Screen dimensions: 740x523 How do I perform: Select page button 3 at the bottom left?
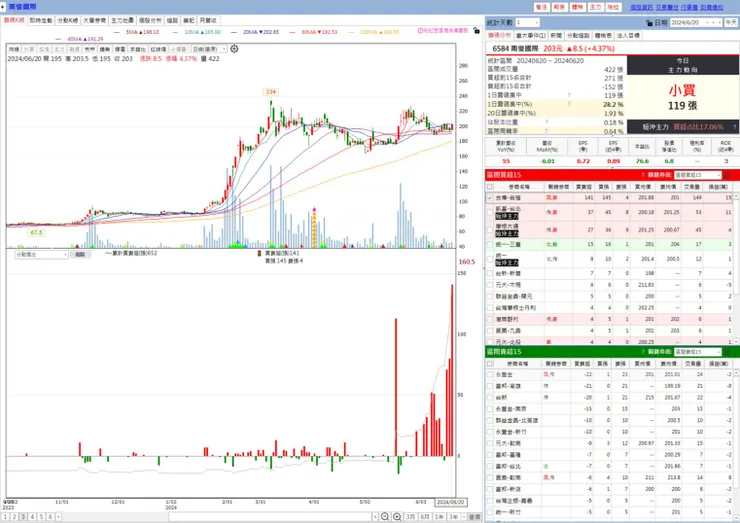pyautogui.click(x=24, y=517)
